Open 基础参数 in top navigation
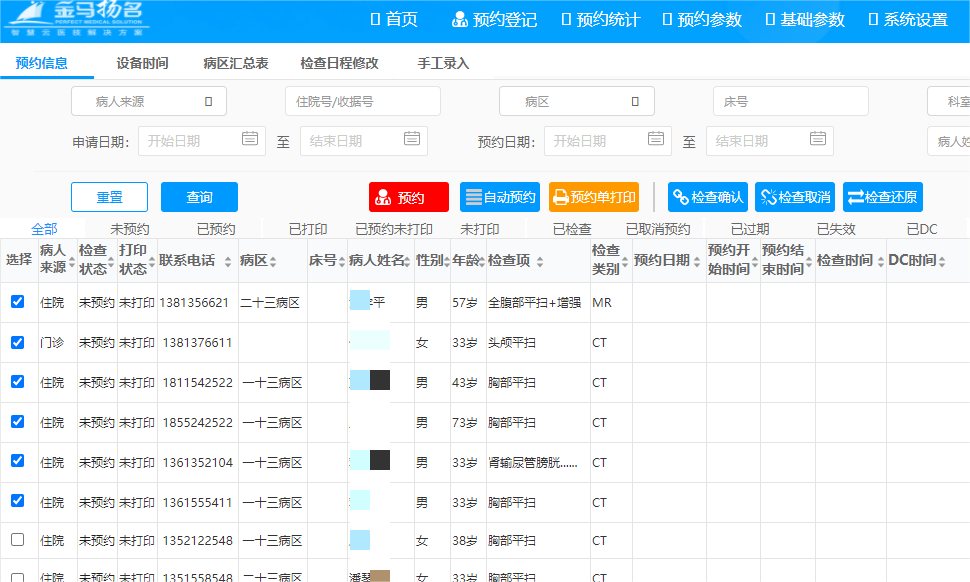The width and height of the screenshot is (970, 582). [x=805, y=20]
